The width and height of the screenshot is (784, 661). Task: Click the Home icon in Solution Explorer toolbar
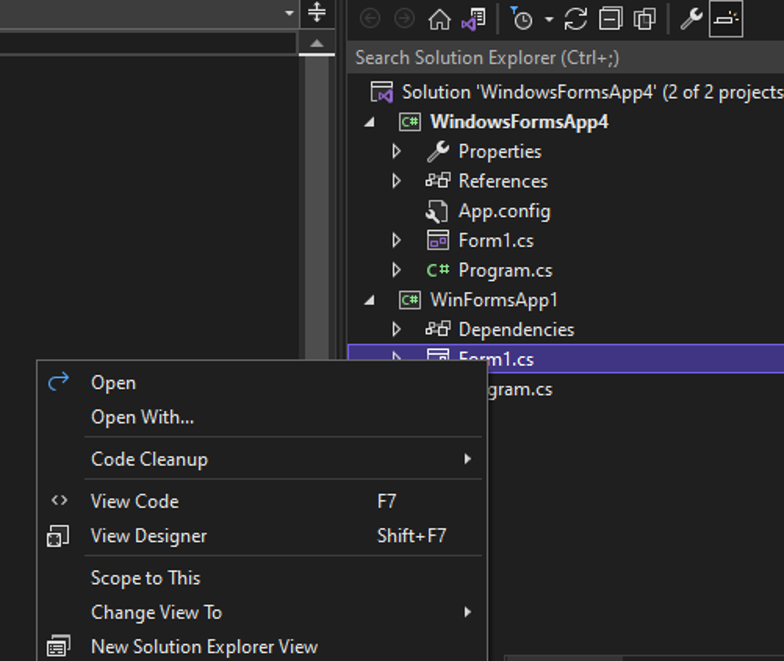(x=440, y=20)
